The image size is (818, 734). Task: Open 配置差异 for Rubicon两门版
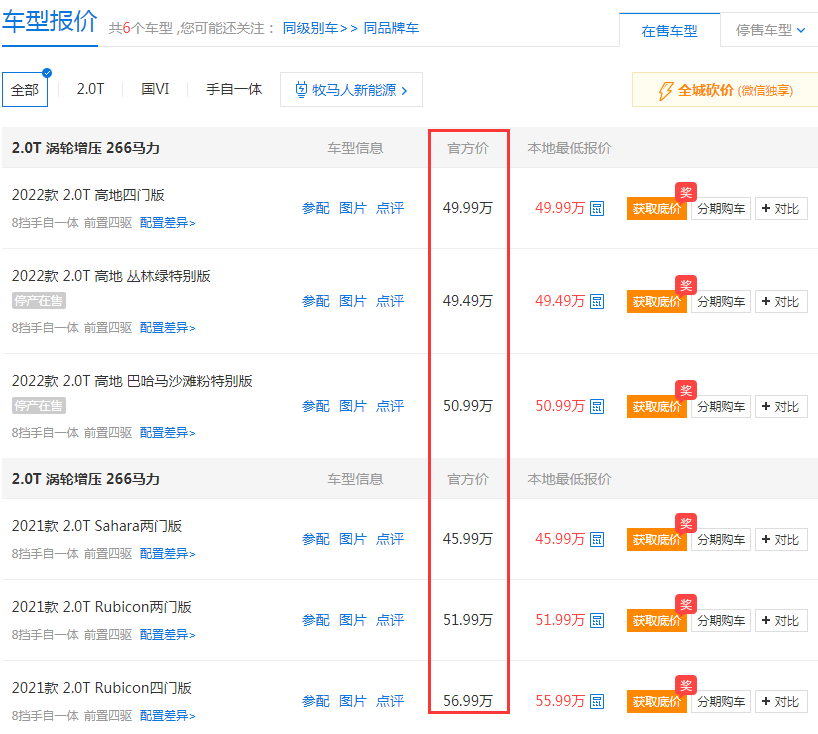(167, 635)
